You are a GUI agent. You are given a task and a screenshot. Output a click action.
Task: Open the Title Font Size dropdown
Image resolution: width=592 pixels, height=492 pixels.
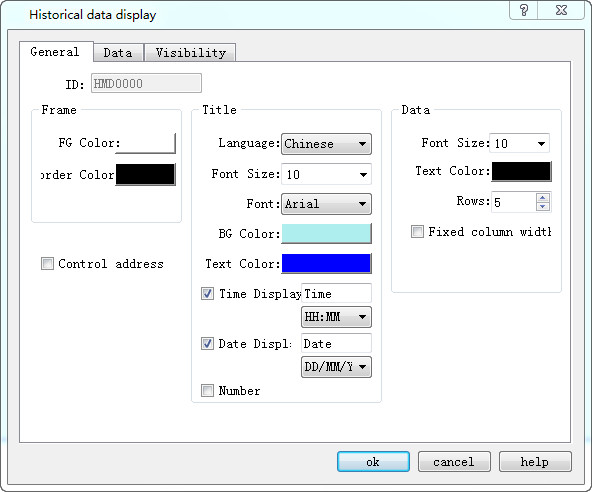coord(326,174)
